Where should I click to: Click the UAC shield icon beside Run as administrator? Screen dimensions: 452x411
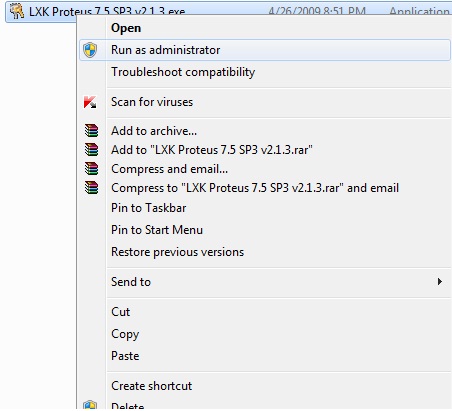click(90, 50)
